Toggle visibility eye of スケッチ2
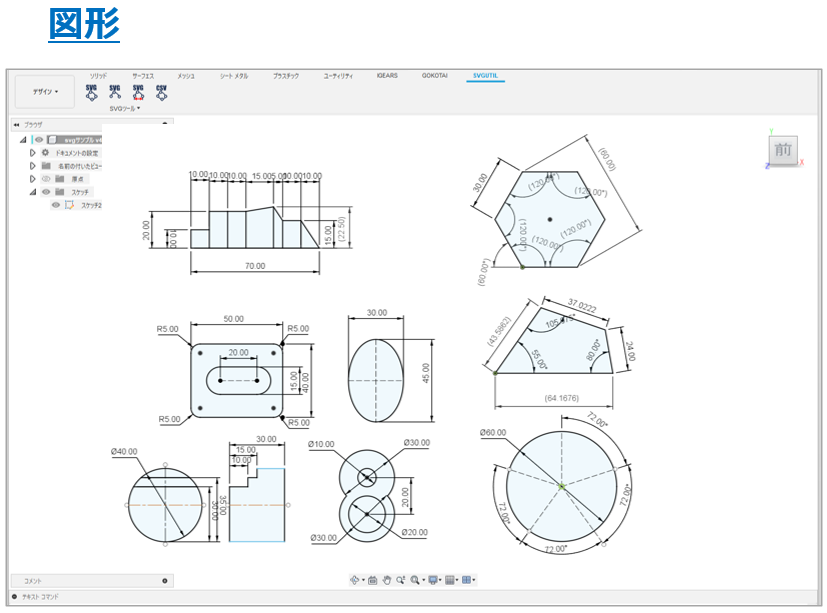827x613 pixels. coord(56,205)
